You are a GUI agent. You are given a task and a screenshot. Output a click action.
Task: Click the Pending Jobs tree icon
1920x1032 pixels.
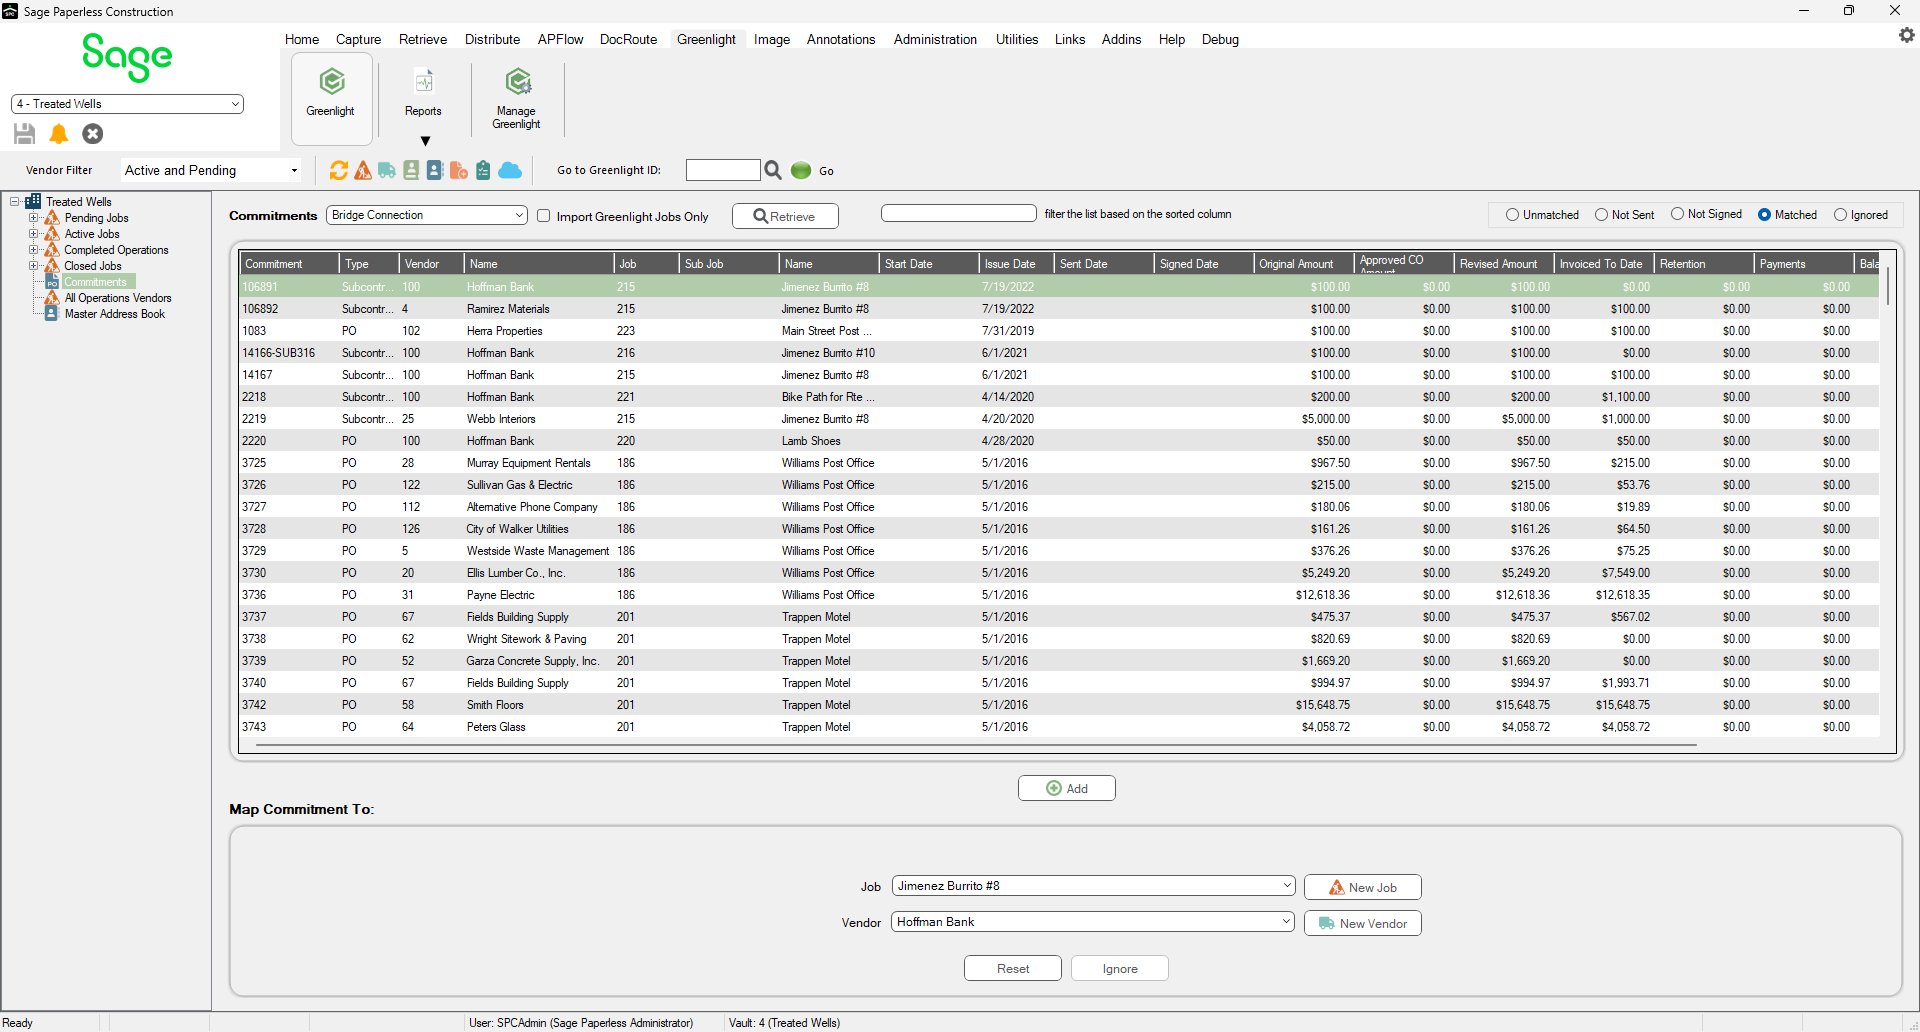52,217
